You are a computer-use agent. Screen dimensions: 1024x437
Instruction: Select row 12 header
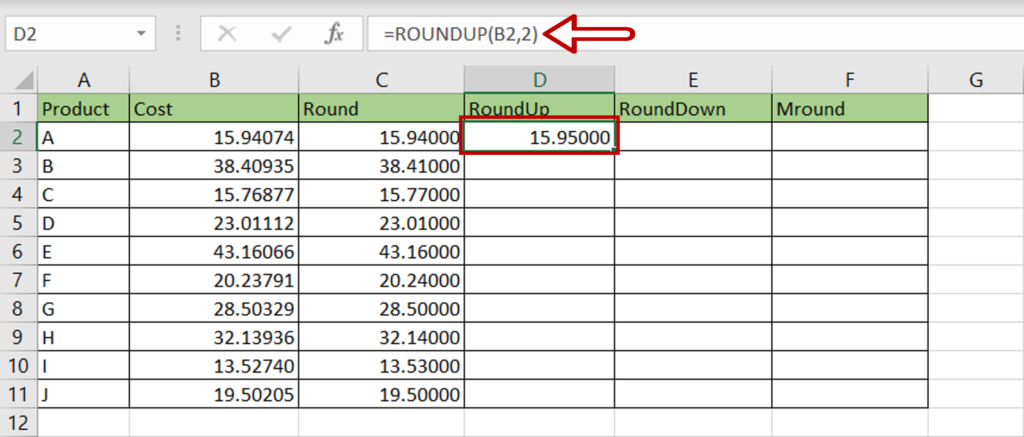tap(18, 422)
